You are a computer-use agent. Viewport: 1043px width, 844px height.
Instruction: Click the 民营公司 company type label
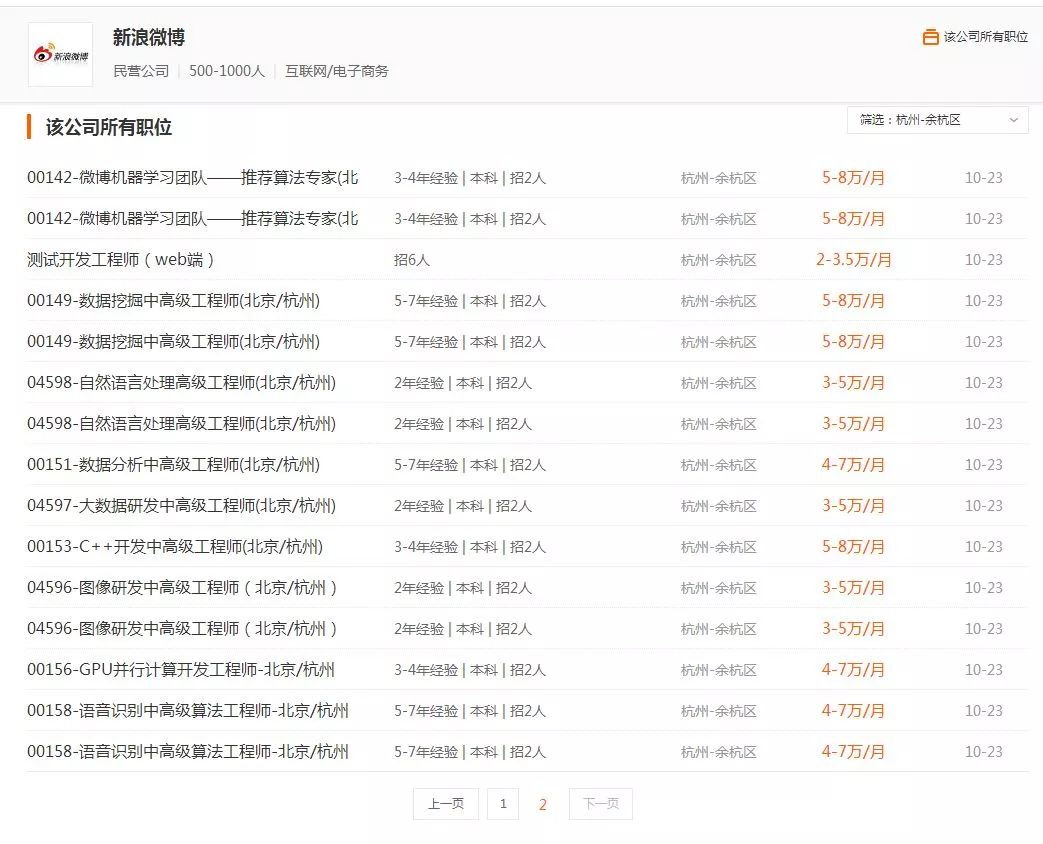pyautogui.click(x=141, y=71)
